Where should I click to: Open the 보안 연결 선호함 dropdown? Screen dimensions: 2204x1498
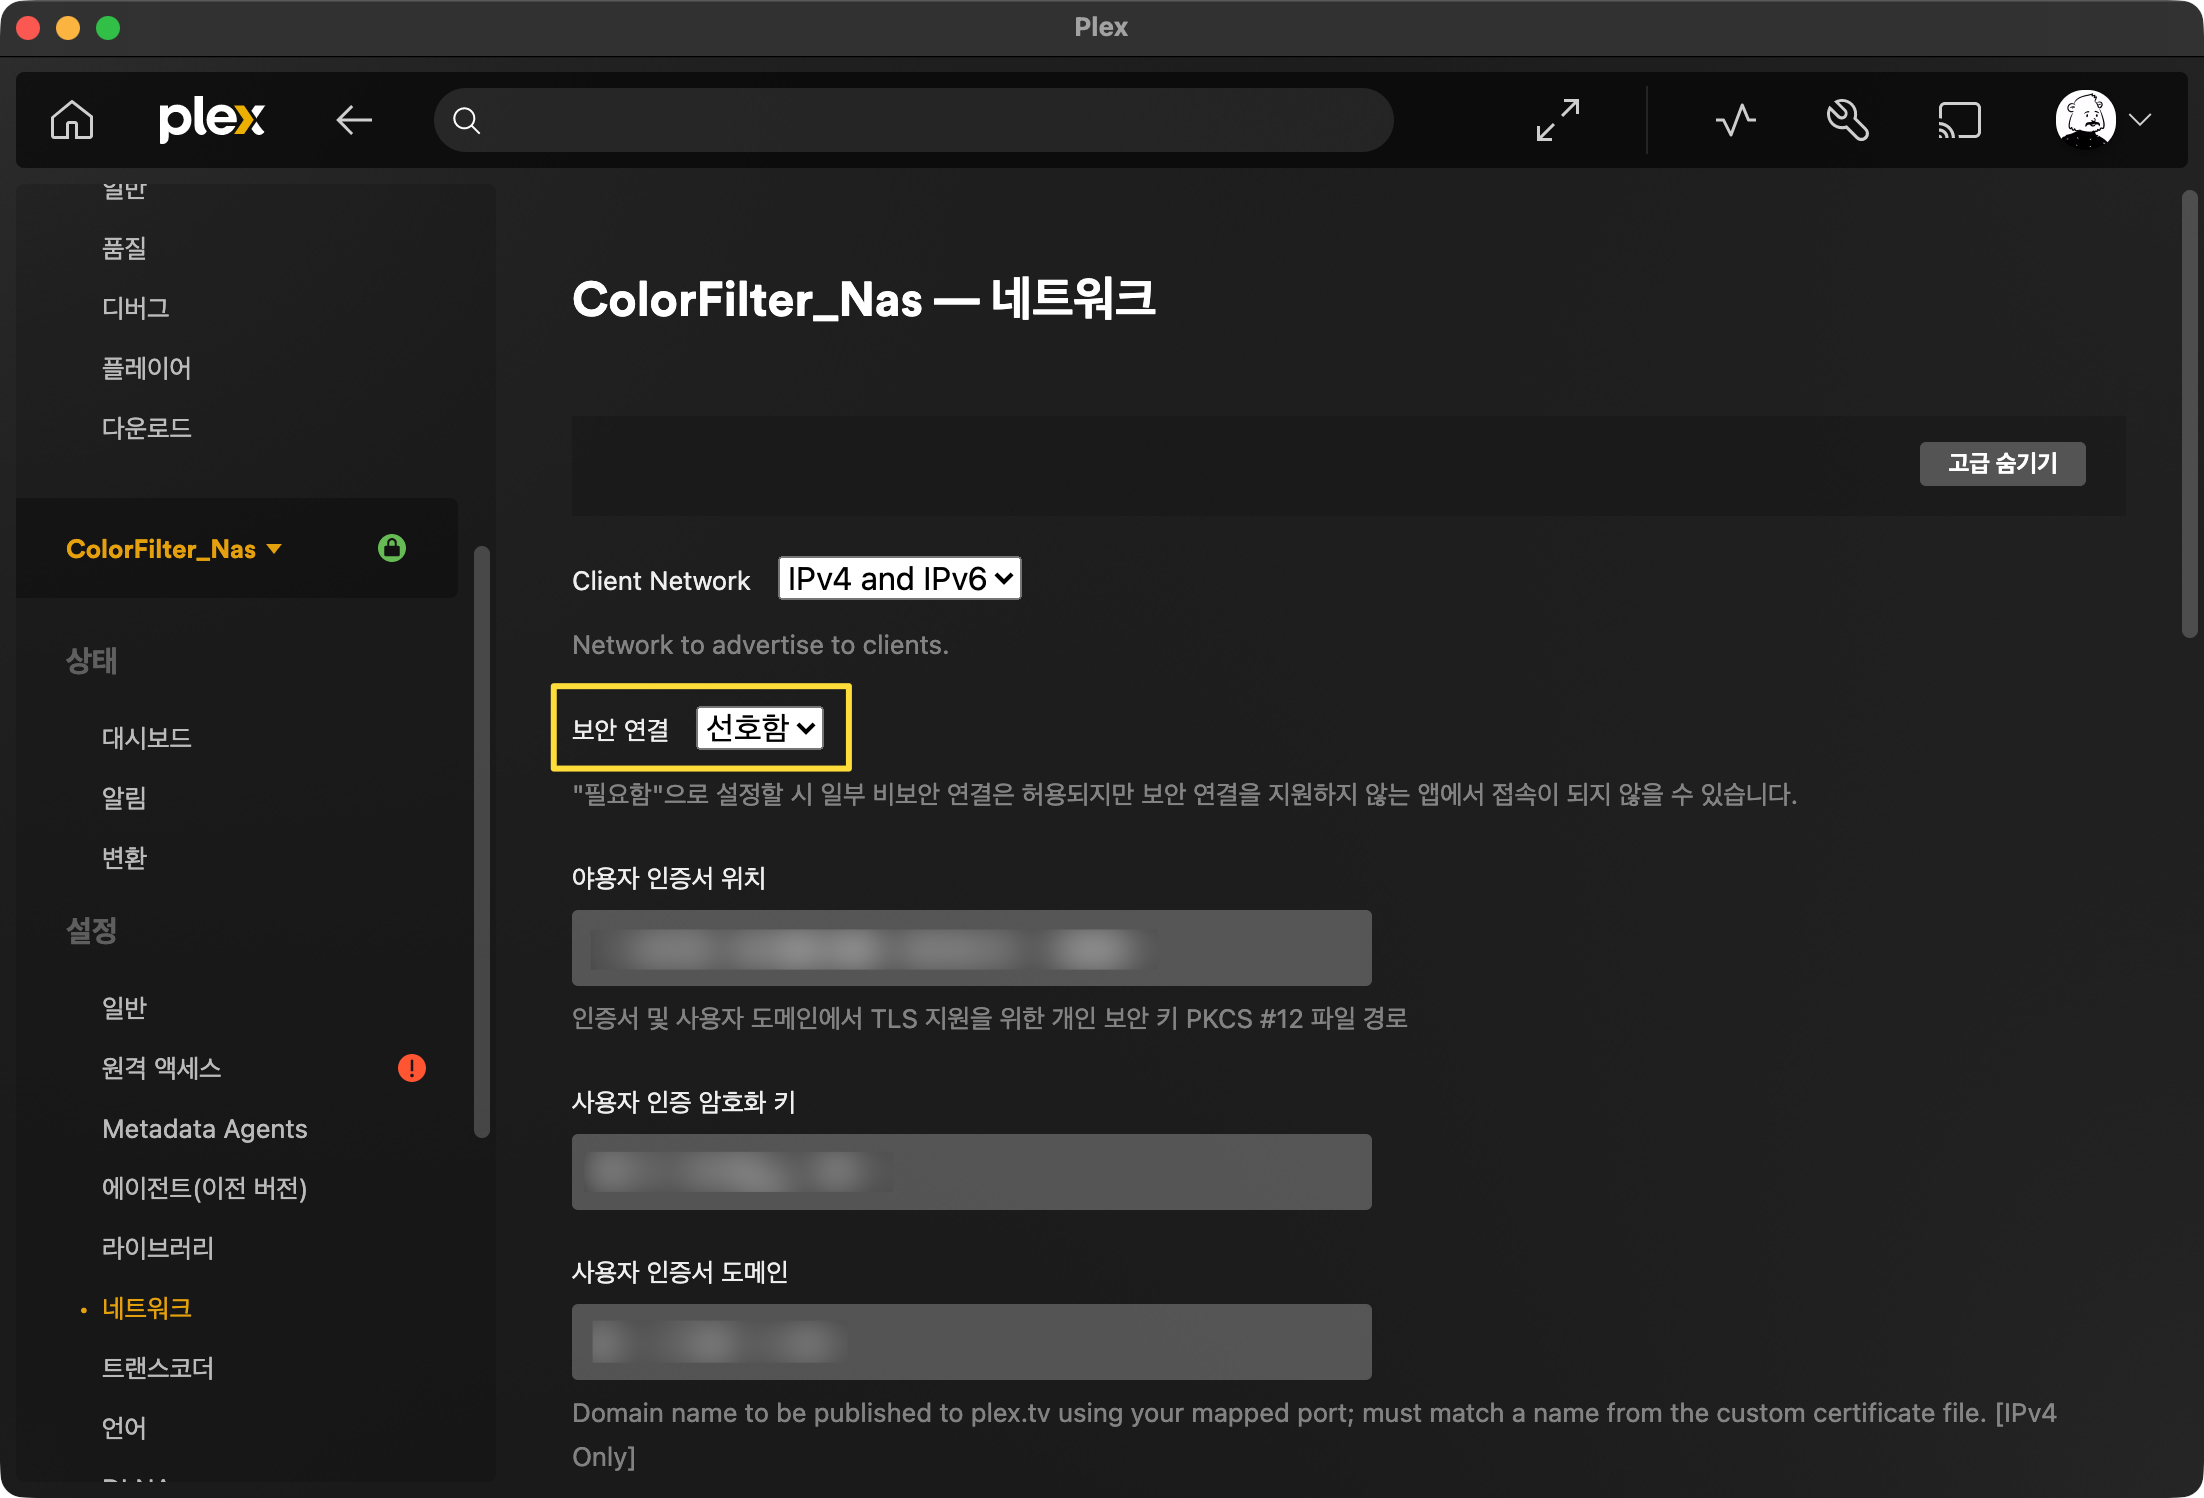[x=760, y=728]
